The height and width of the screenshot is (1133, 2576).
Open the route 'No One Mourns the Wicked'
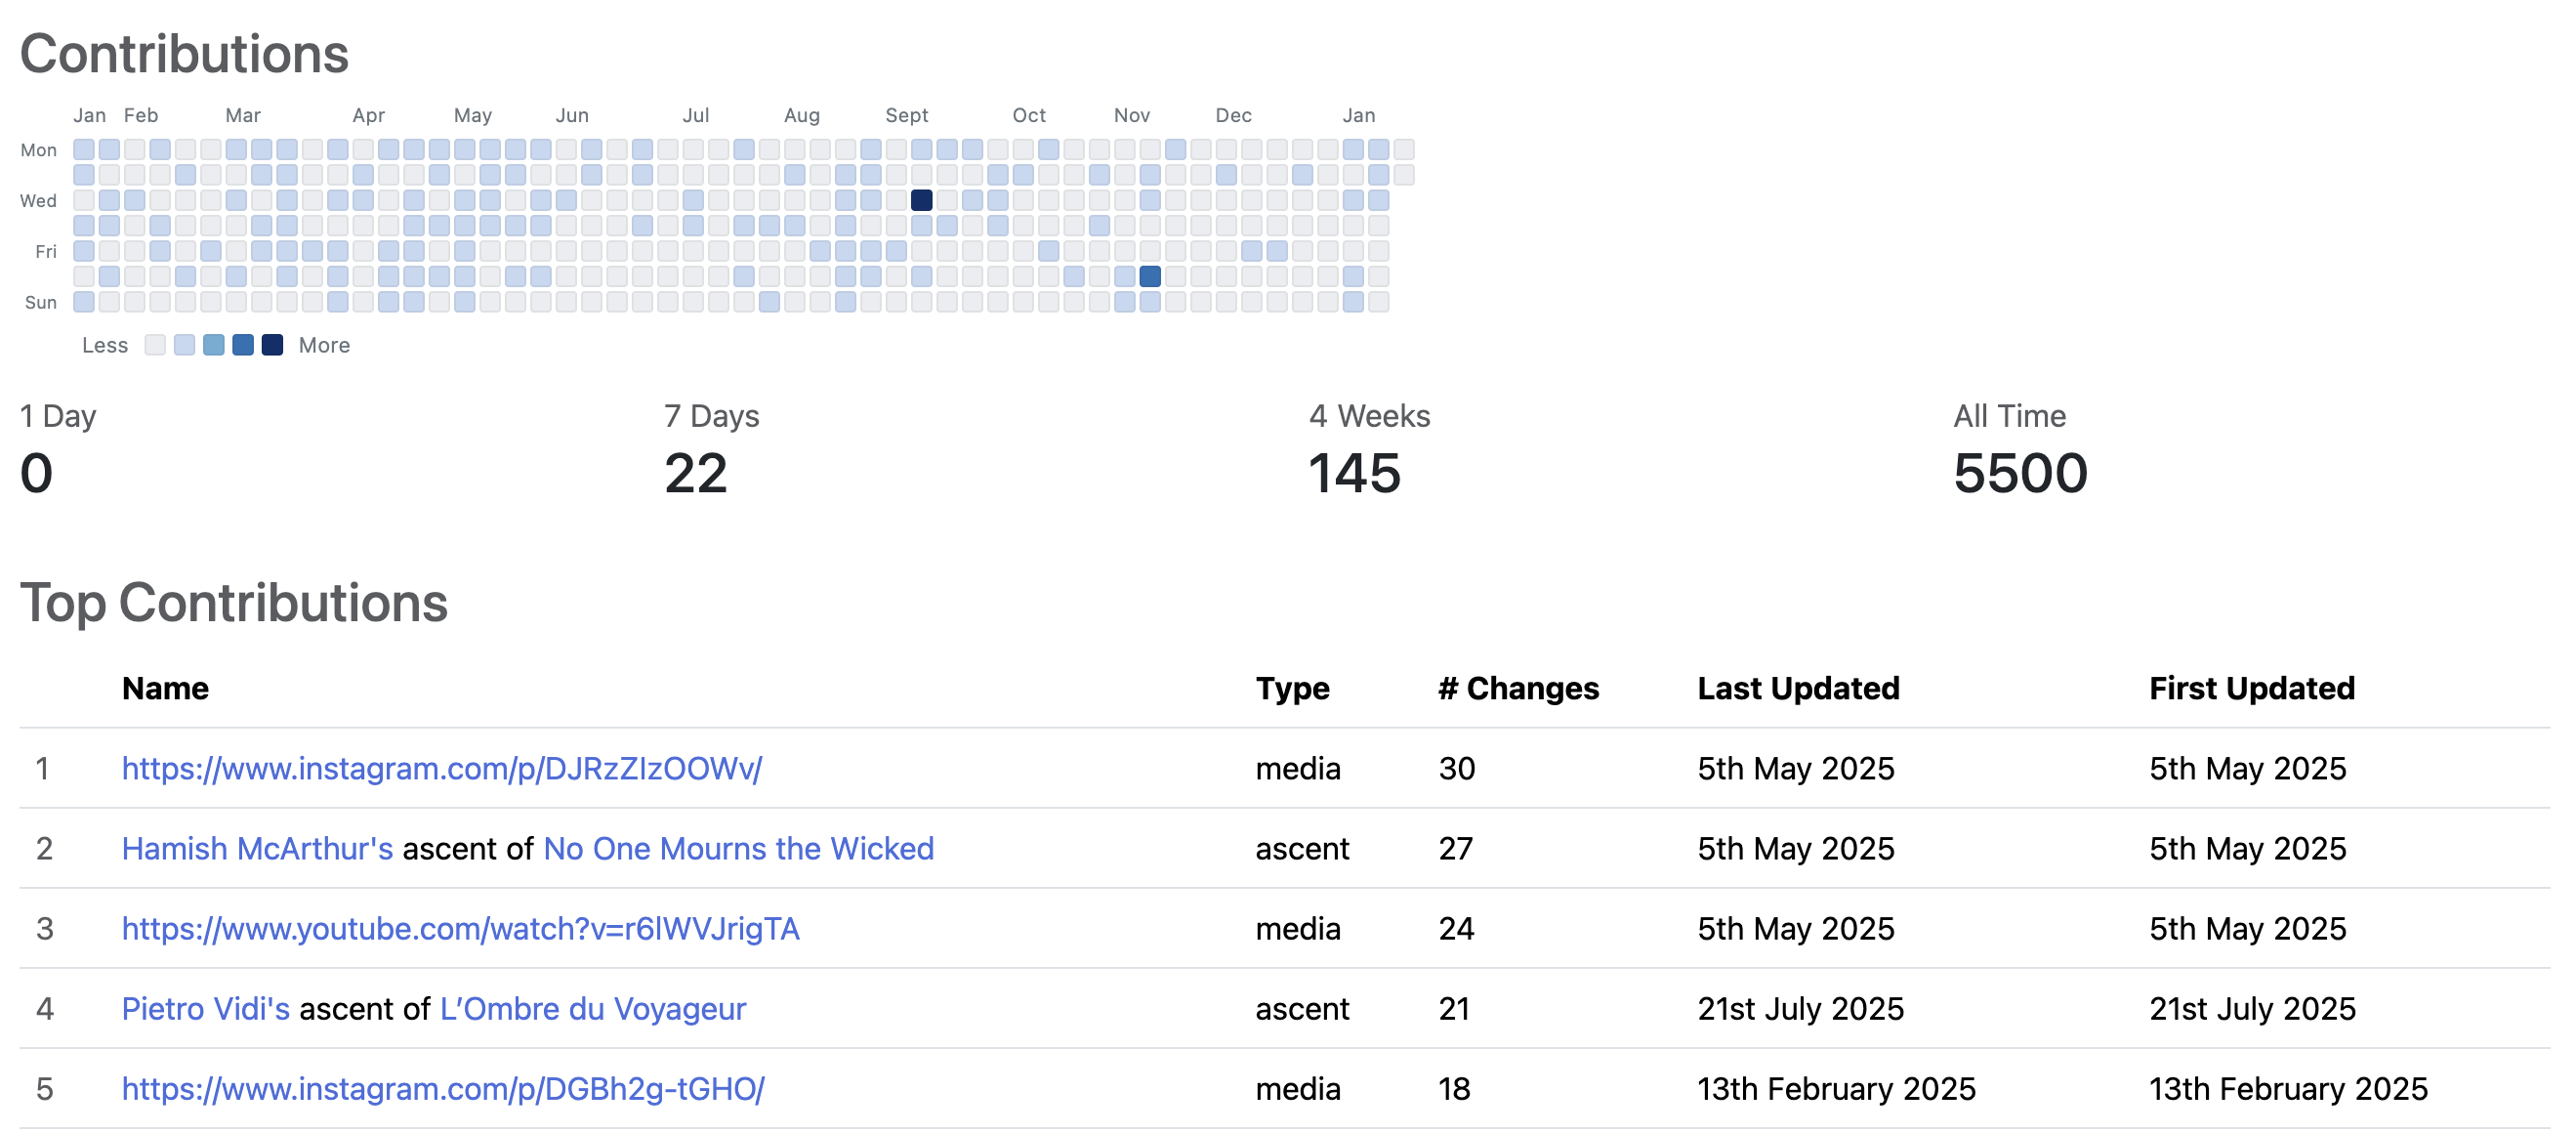point(738,849)
